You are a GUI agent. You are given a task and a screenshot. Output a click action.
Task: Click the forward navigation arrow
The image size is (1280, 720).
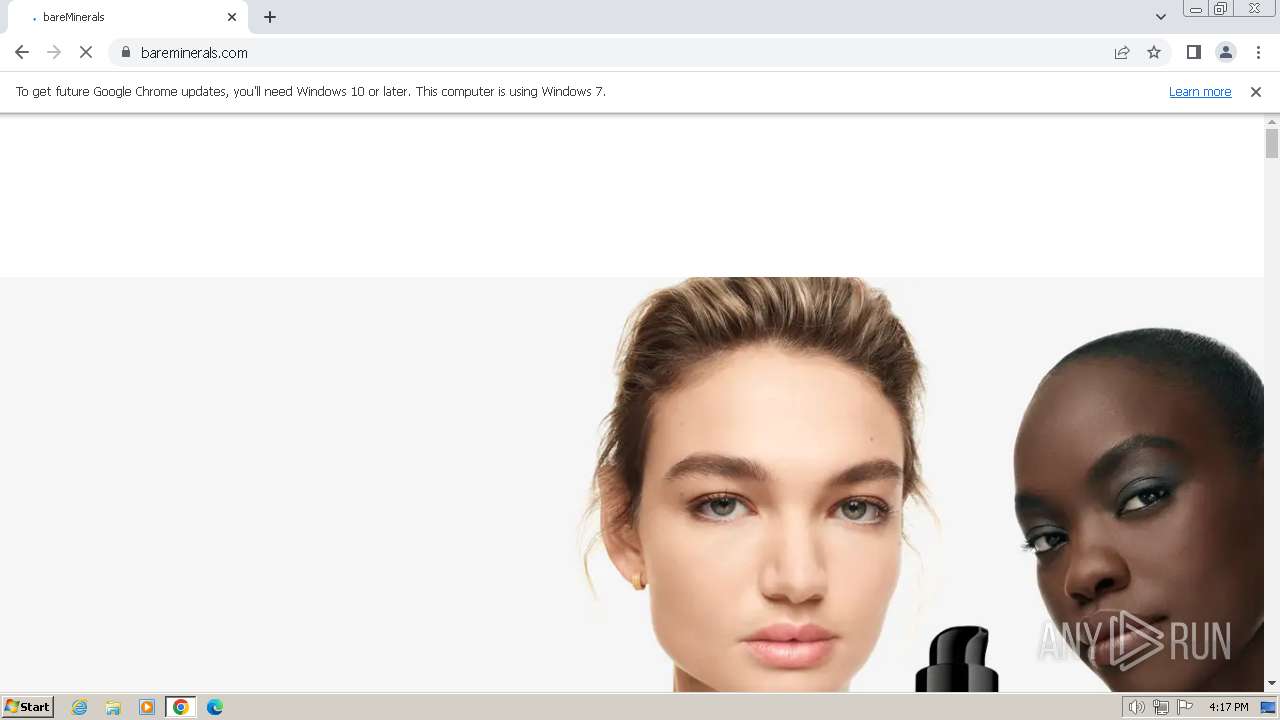coord(54,53)
